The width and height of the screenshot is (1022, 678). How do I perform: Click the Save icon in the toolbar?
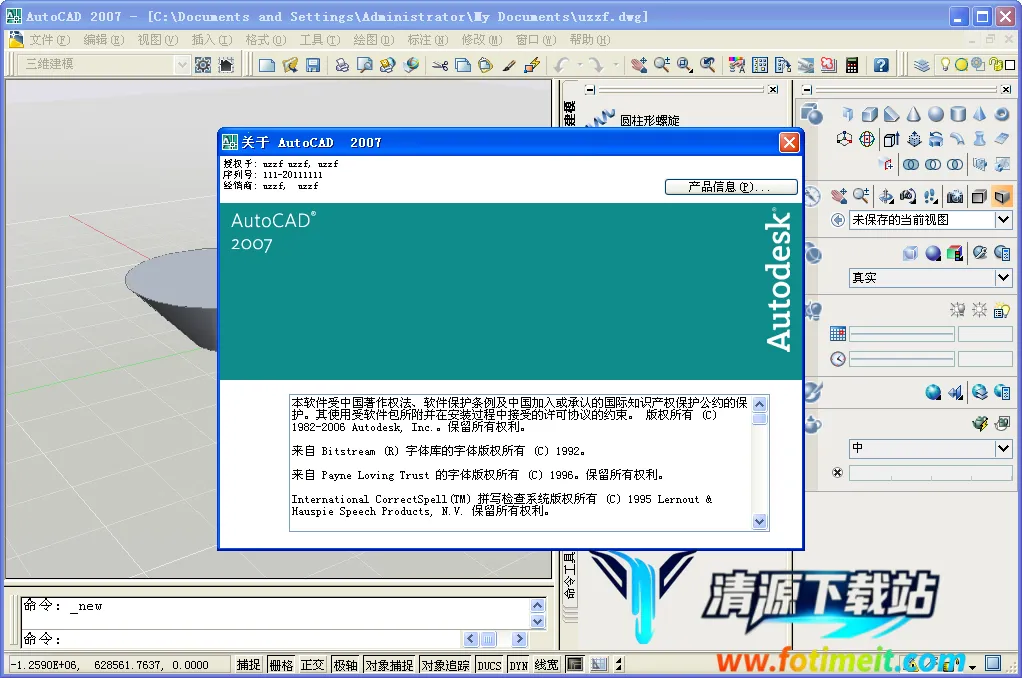pyautogui.click(x=313, y=65)
